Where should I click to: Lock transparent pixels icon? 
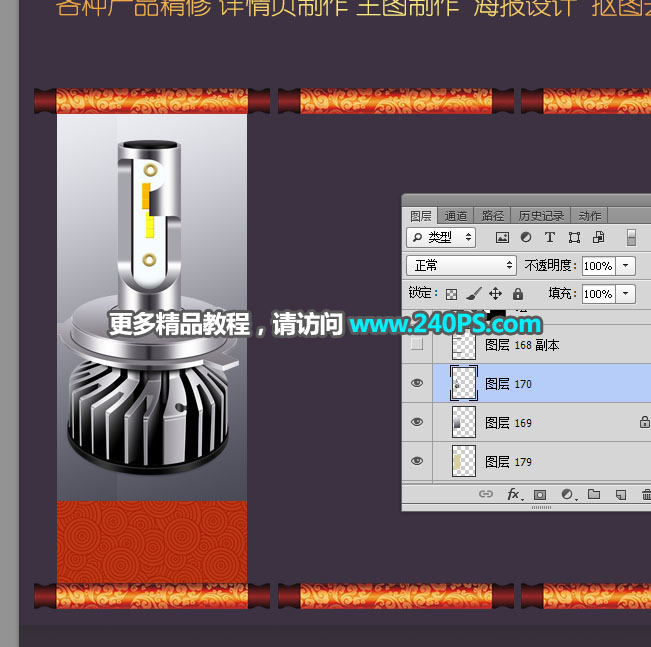451,294
